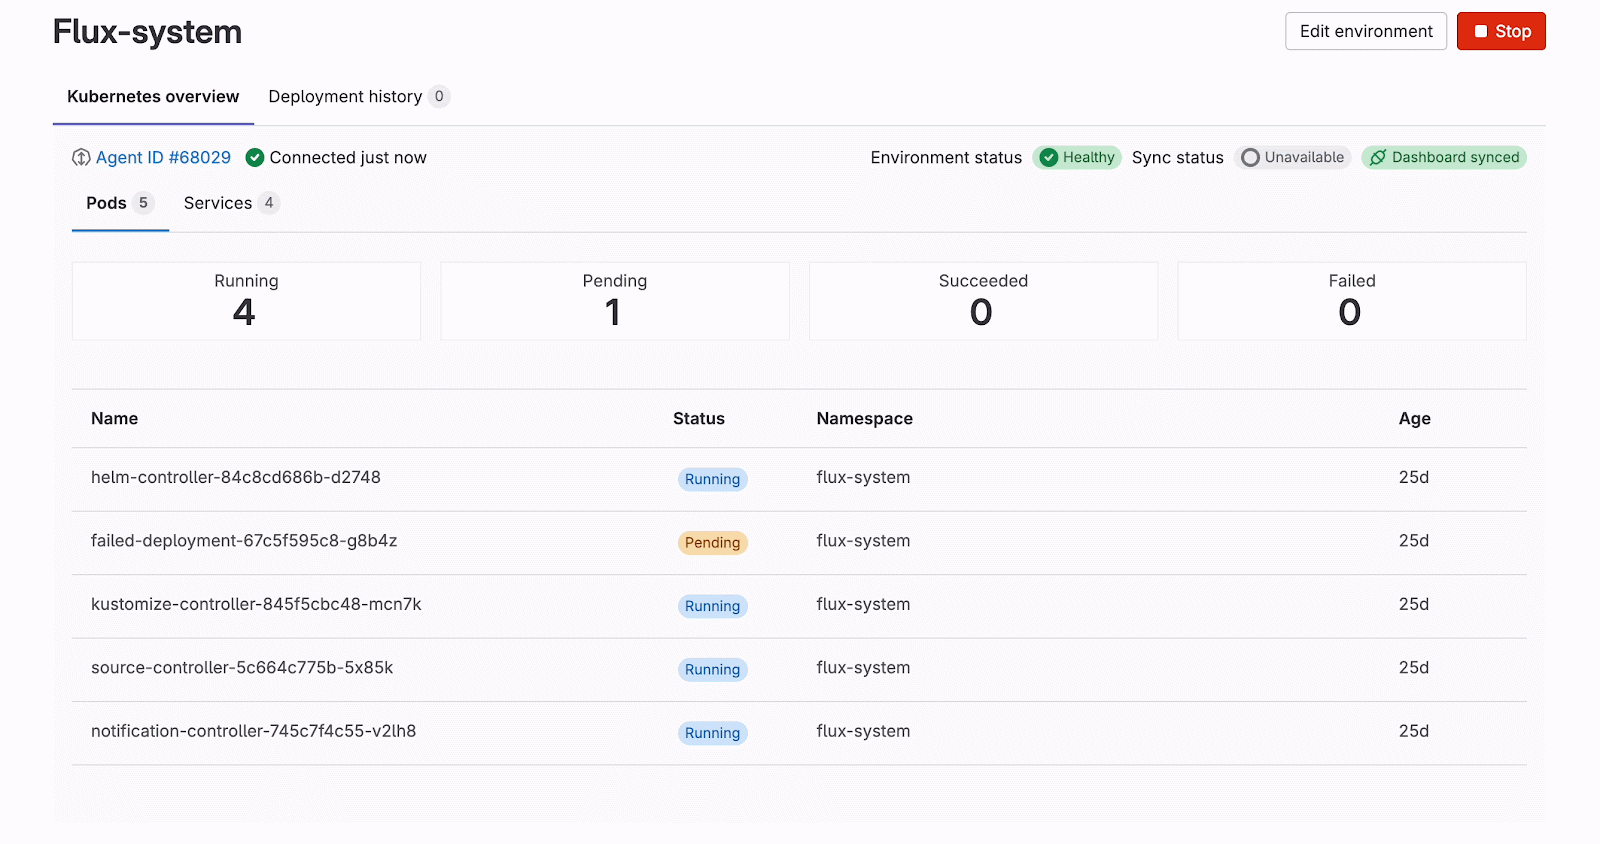This screenshot has width=1600, height=844.
Task: Click the 25d age of helm-controller pod
Action: 1414,478
